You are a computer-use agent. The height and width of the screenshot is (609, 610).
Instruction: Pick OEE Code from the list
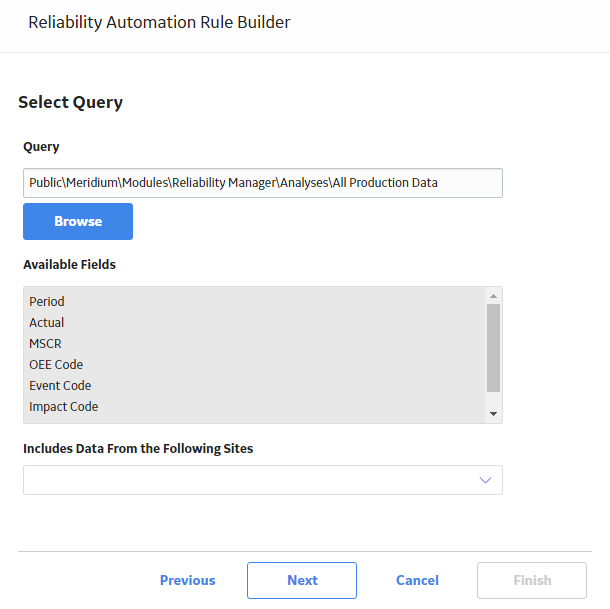(x=56, y=365)
